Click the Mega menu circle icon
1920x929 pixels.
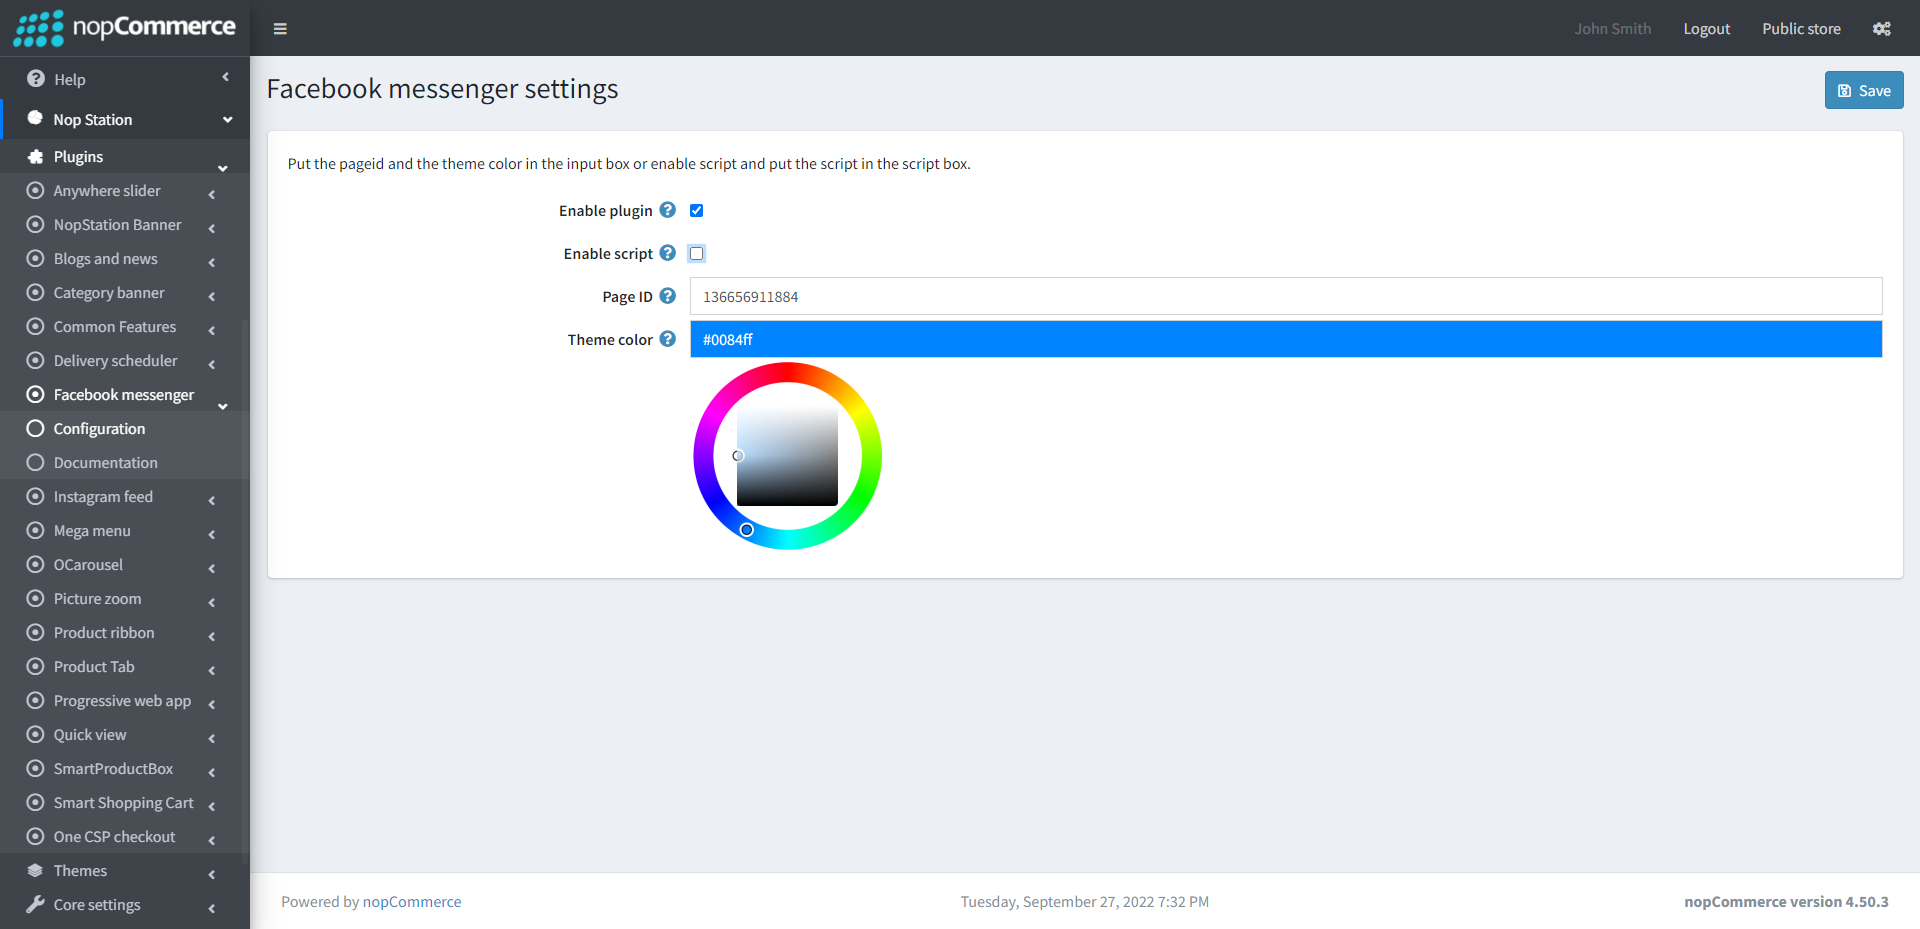tap(36, 531)
